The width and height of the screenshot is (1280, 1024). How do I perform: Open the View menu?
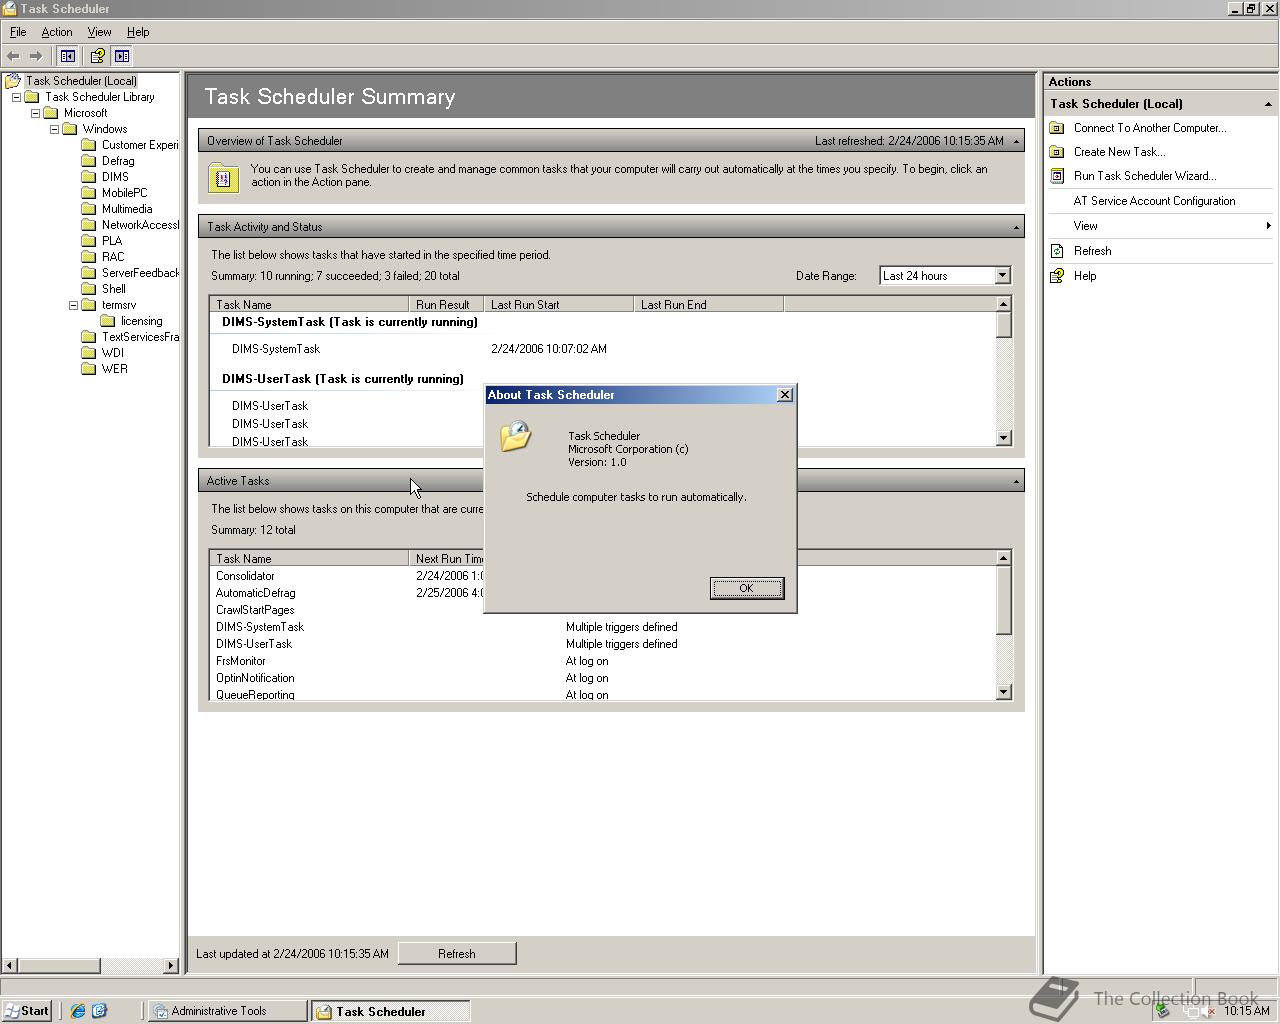(99, 32)
